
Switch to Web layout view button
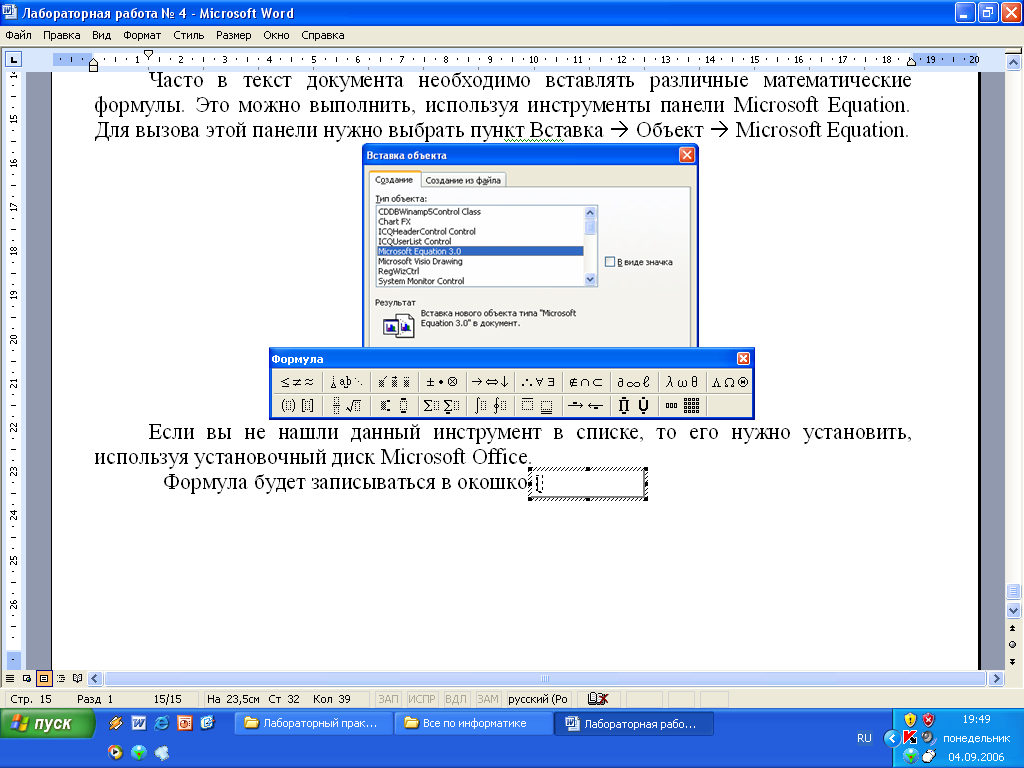pos(27,679)
